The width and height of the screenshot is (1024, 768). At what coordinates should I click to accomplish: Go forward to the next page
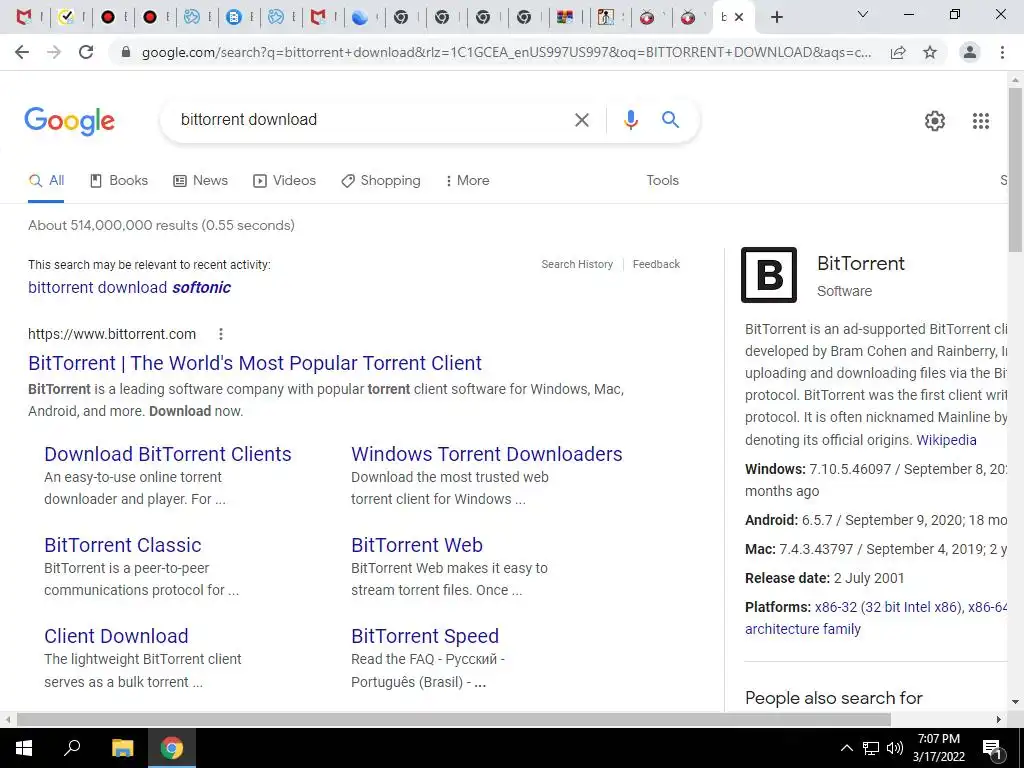point(54,52)
